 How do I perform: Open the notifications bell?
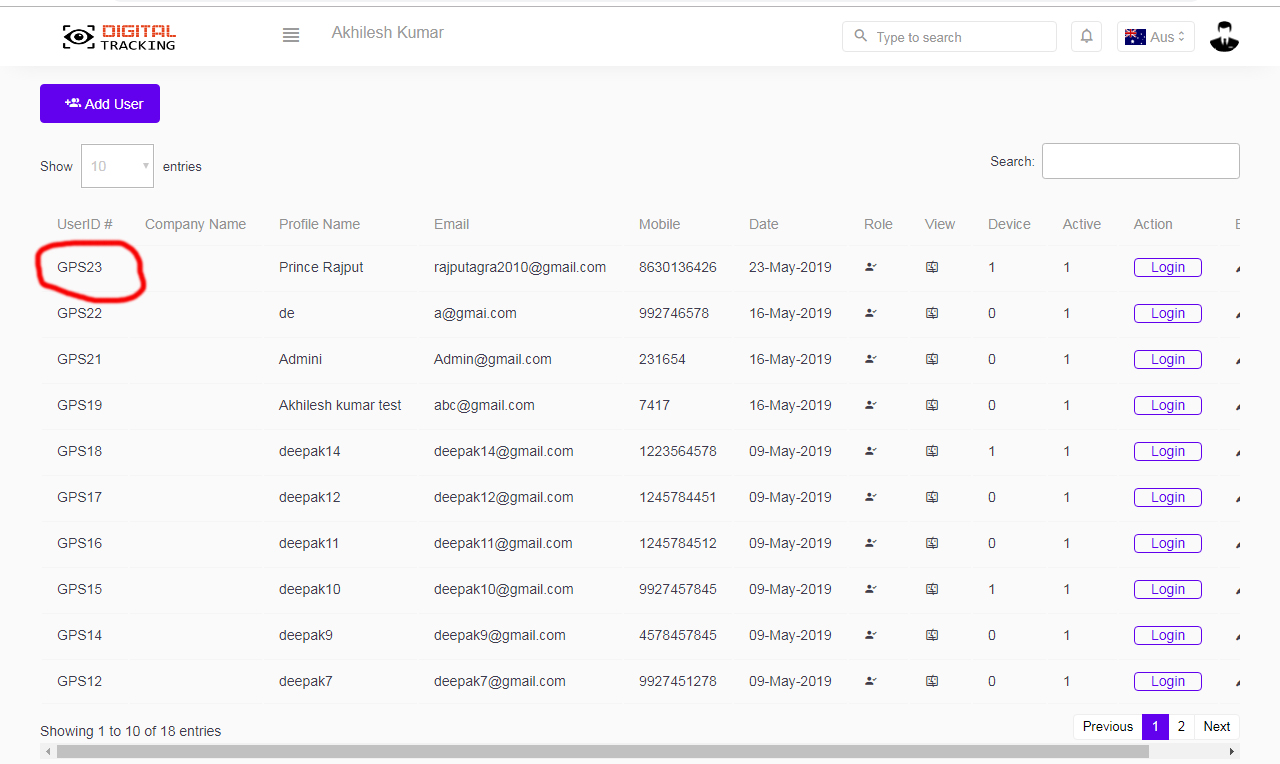tap(1087, 37)
